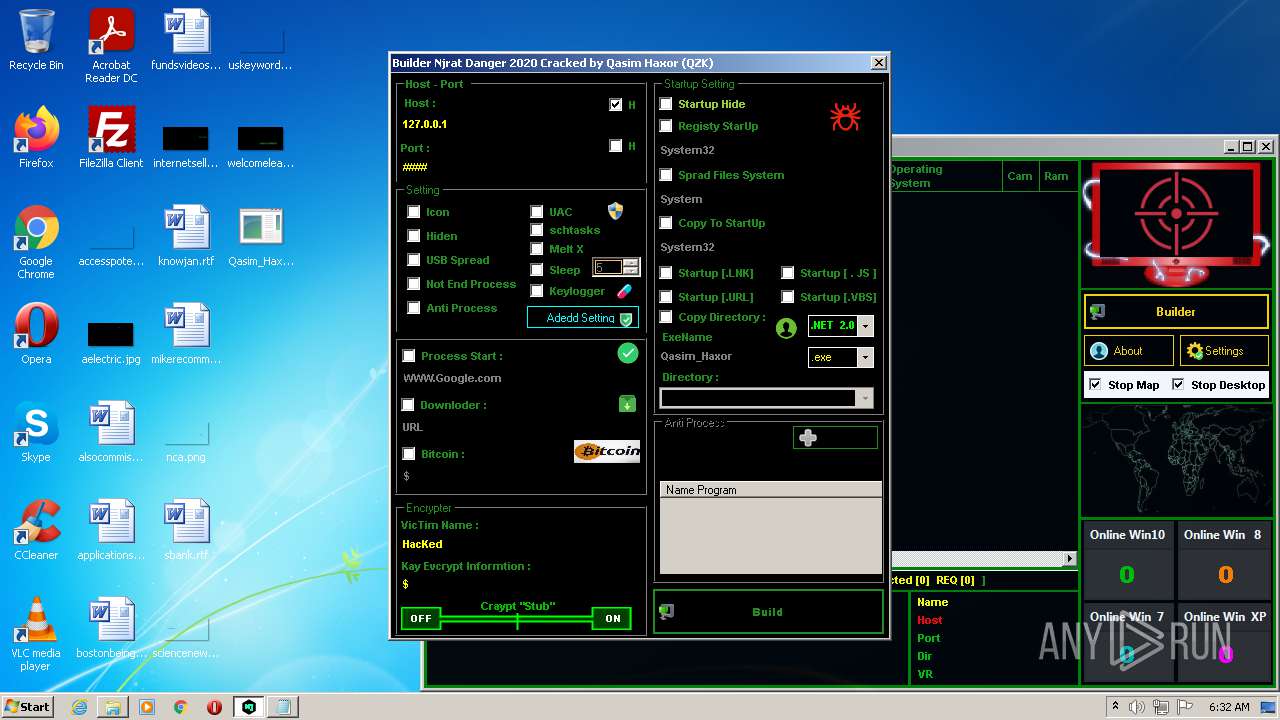
Task: Open the Windows Start menu
Action: (x=28, y=707)
